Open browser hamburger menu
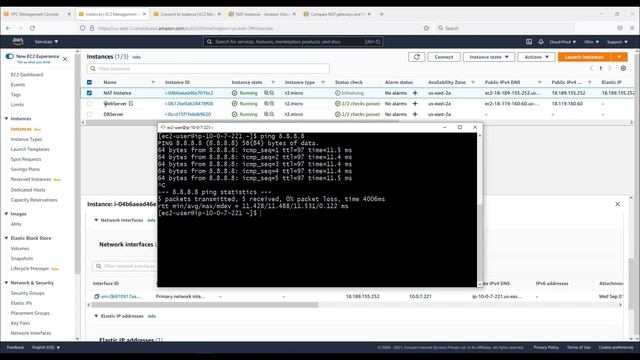640x360 pixels. pos(632,28)
